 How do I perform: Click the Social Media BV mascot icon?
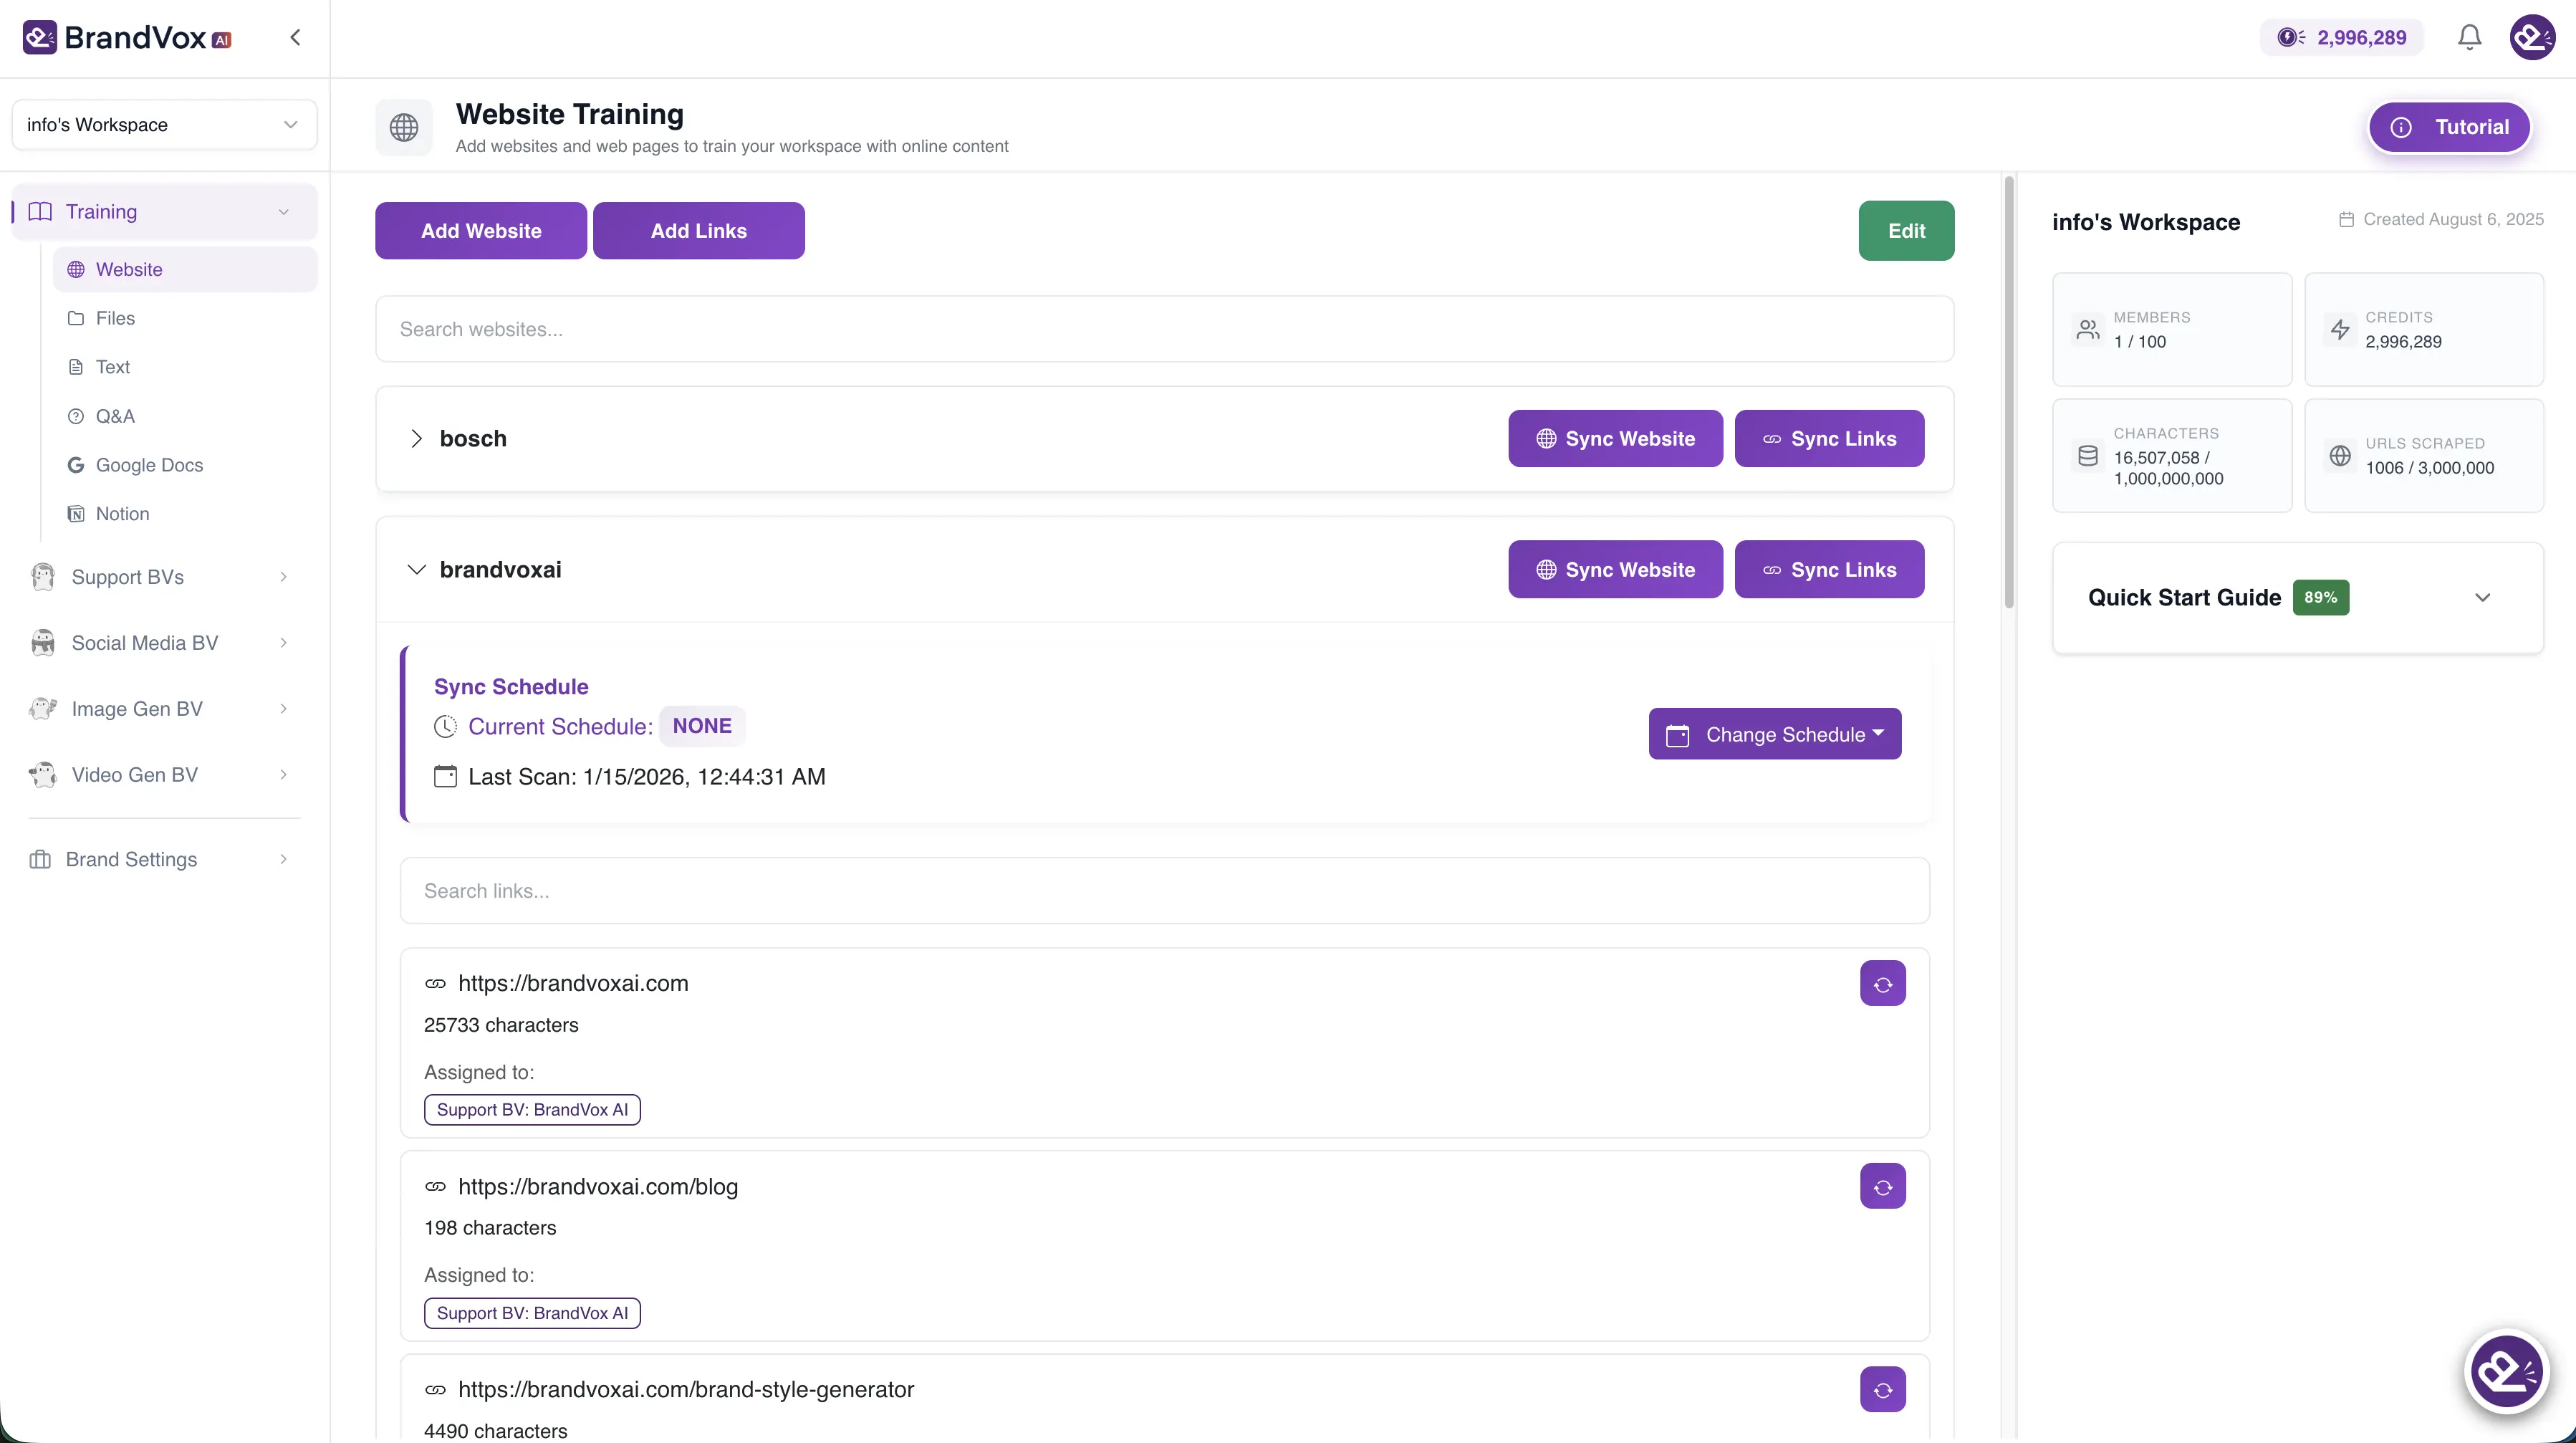[x=42, y=643]
